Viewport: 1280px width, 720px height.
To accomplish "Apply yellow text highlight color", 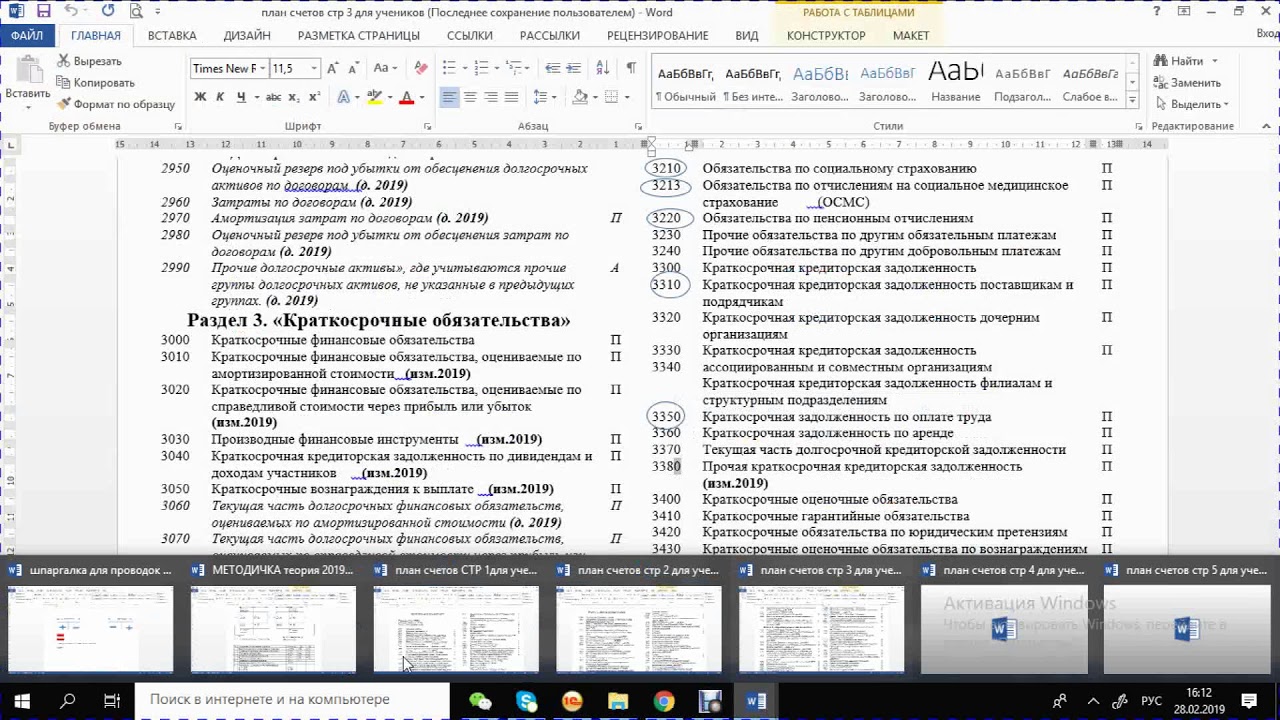I will tap(374, 97).
